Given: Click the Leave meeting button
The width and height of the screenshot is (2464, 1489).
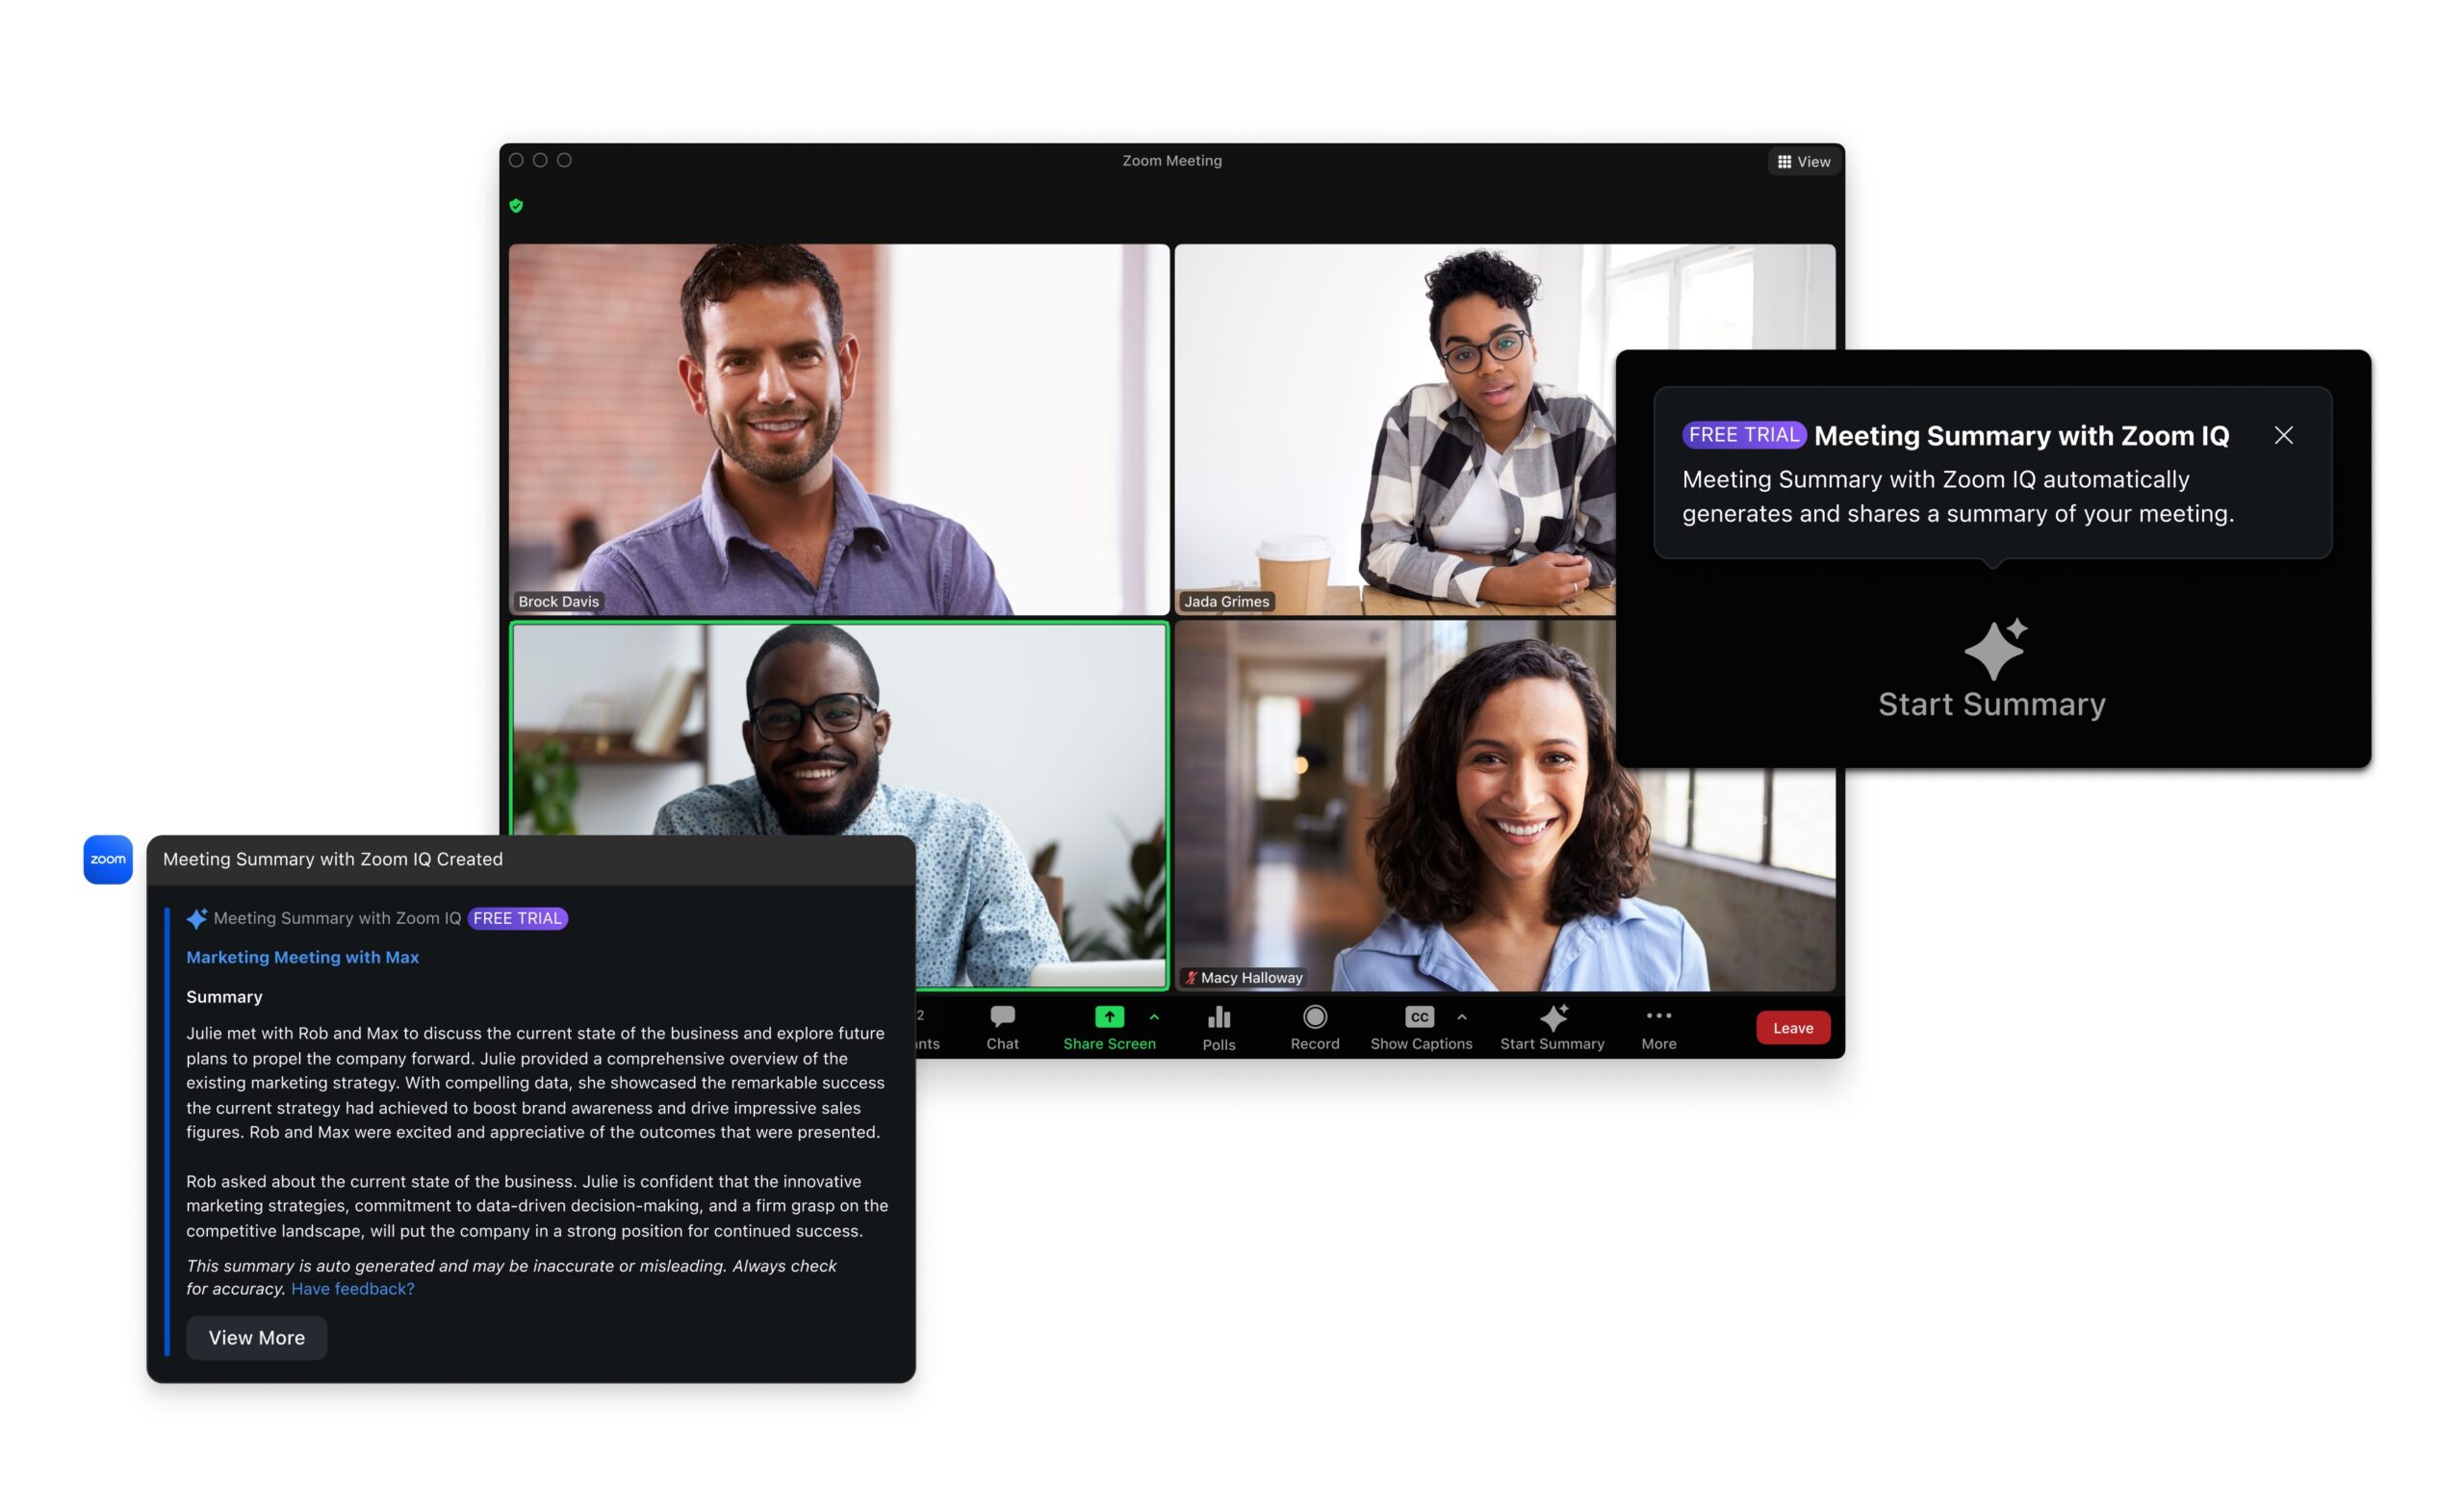Looking at the screenshot, I should coord(1791,1028).
